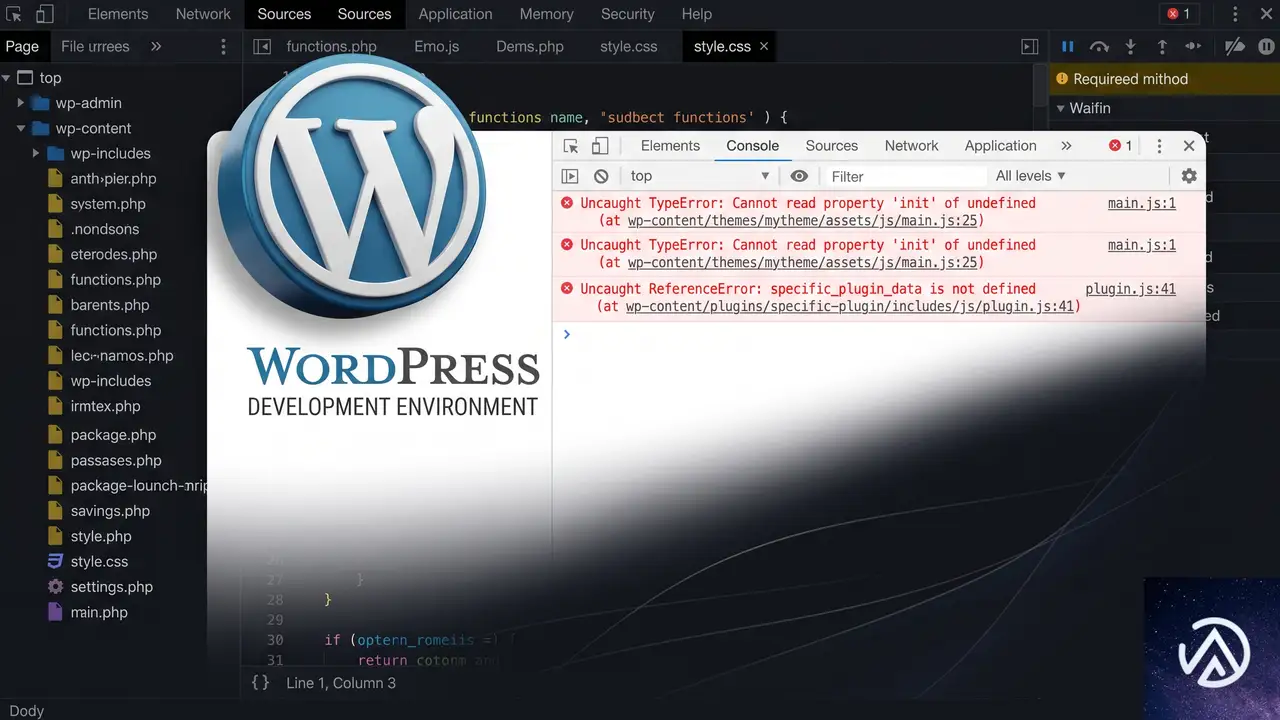The image size is (1280, 720).
Task: Open the Help tab
Action: pos(697,14)
